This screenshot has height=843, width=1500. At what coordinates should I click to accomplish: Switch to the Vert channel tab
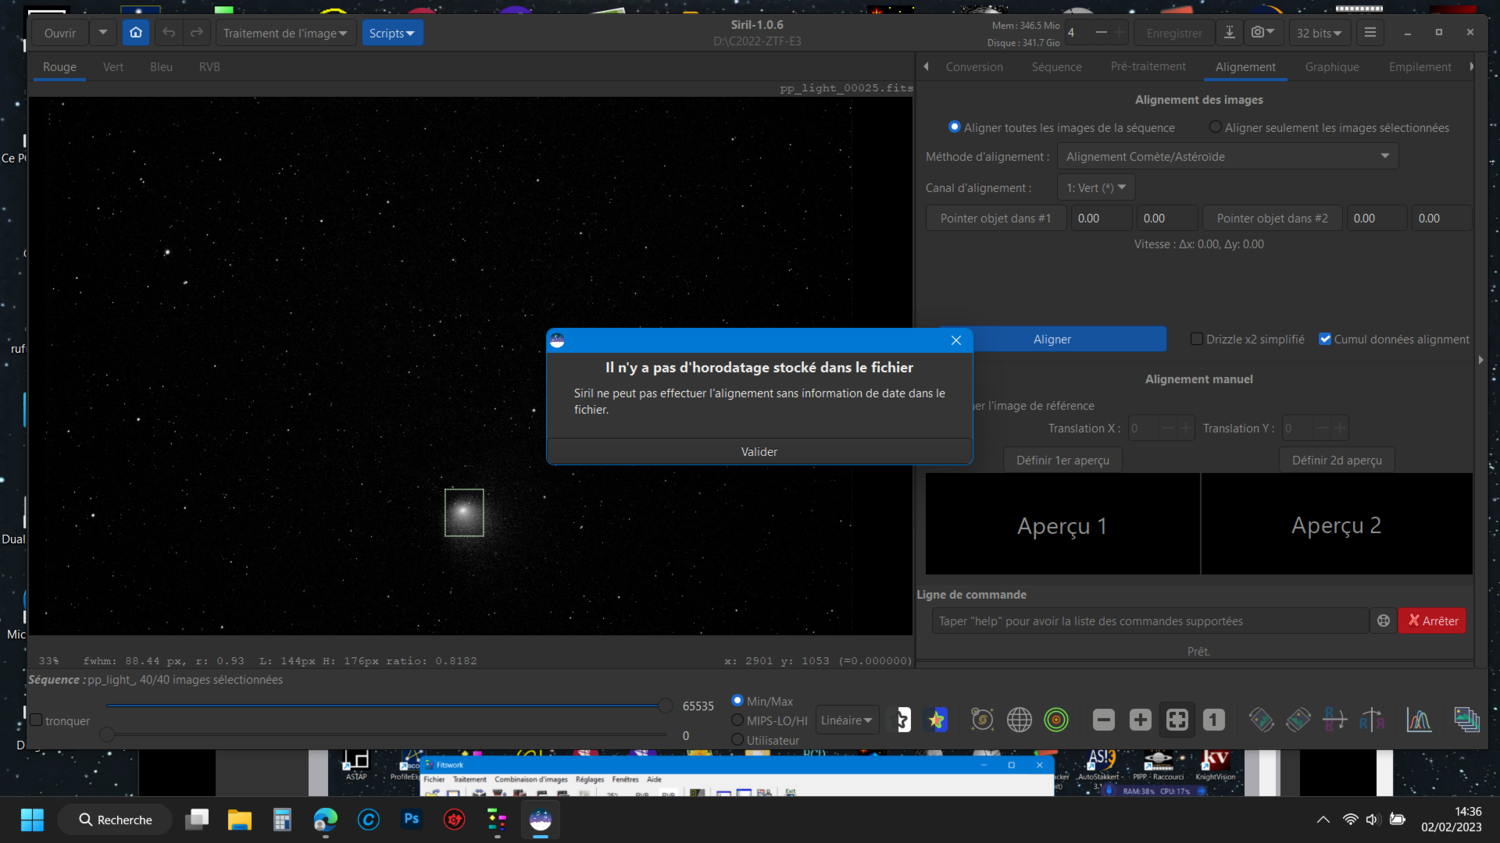[113, 67]
